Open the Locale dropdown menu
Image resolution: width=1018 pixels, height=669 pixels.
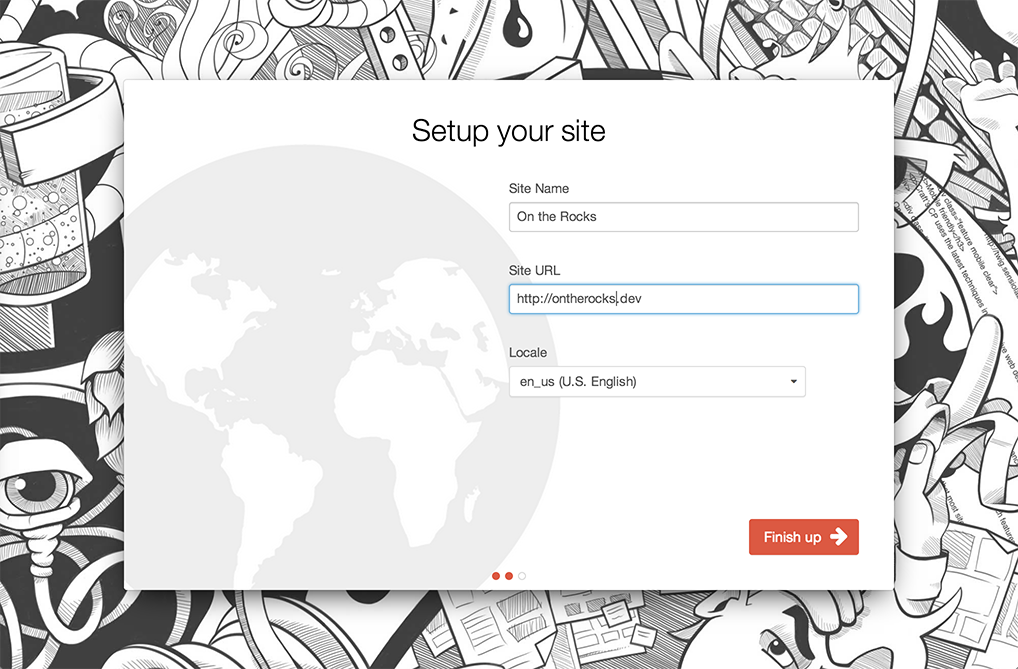coord(657,382)
